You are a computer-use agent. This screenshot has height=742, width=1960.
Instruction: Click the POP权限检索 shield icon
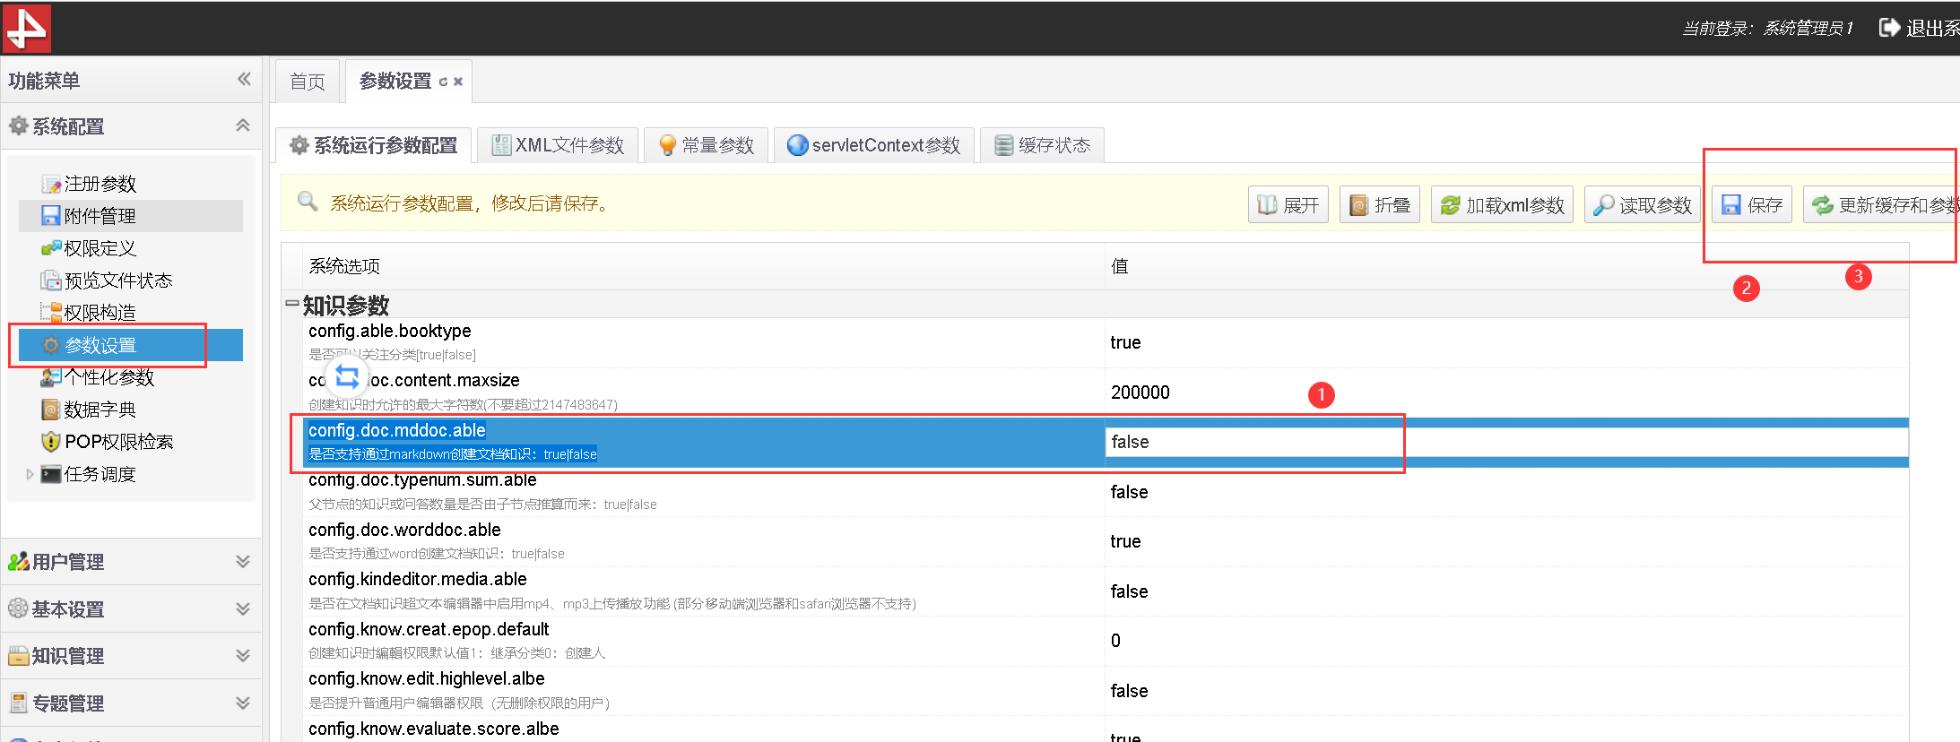tap(51, 441)
